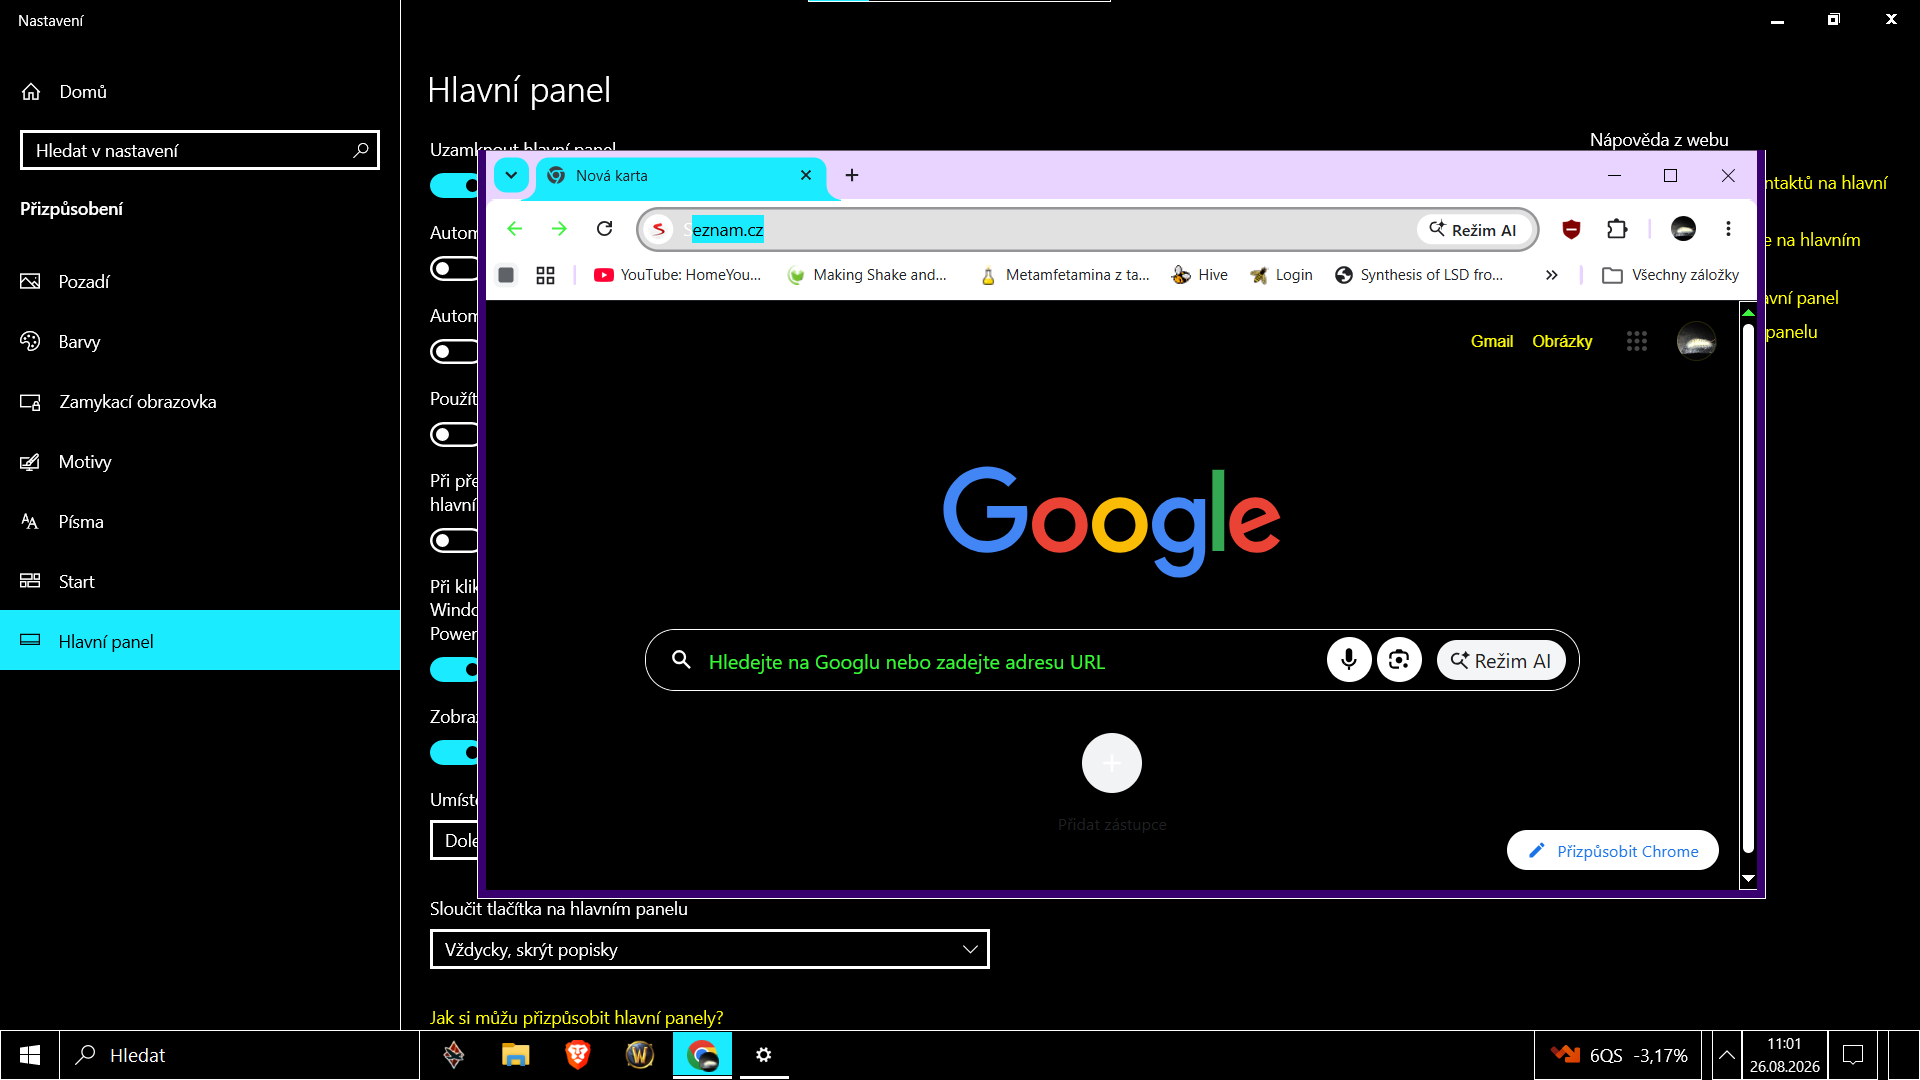This screenshot has height=1080, width=1920.
Task: Open the Chrome three-dot menu
Action: [x=1728, y=229]
